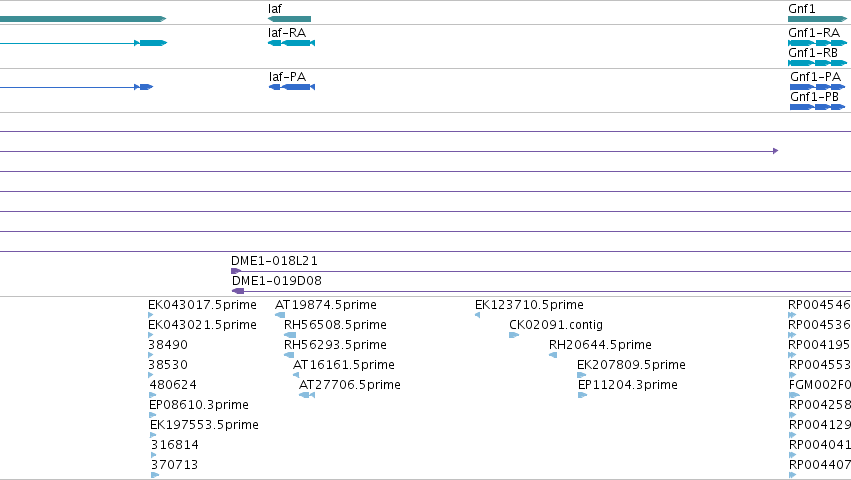Click the DME1-019D08 clone end marker
The height and width of the screenshot is (480, 851).
(238, 291)
